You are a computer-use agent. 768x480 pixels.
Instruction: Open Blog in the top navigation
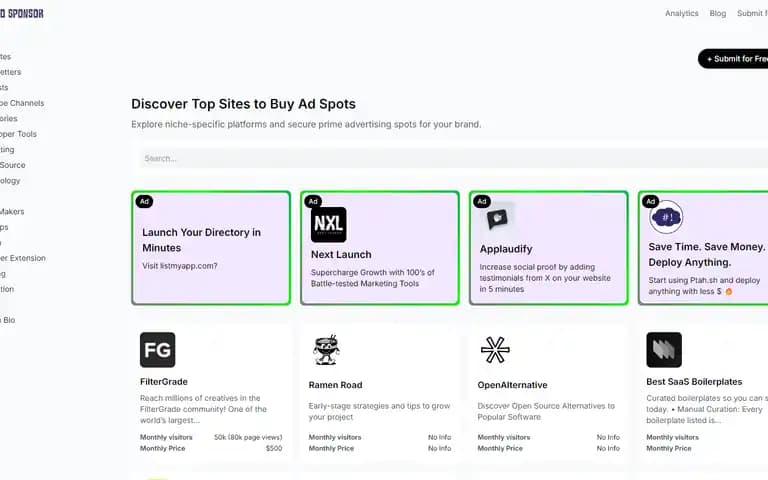click(718, 13)
